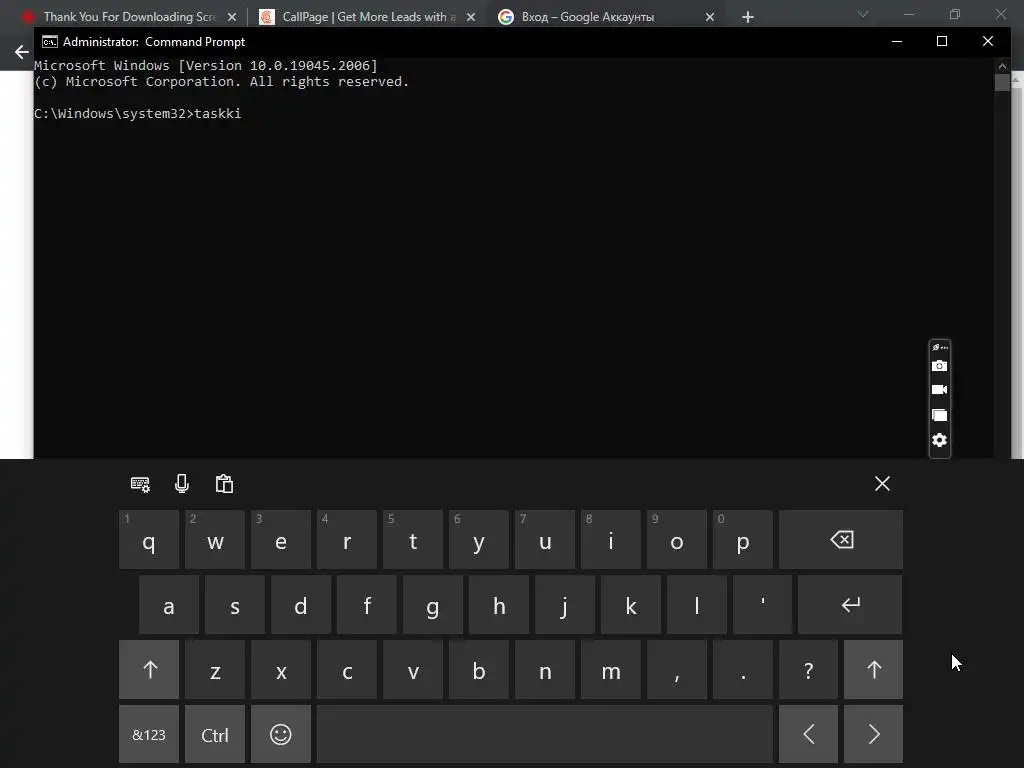Click the Command Prompt title bar icon
Screen dimensions: 1024x768
coord(50,42)
